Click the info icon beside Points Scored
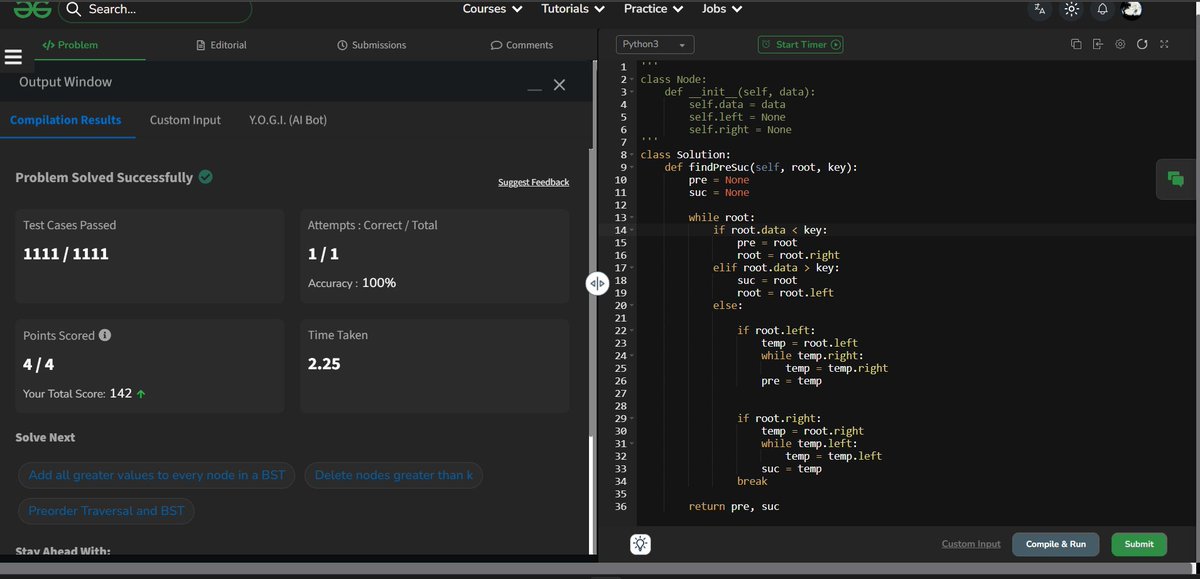This screenshot has height=579, width=1200. [105, 335]
